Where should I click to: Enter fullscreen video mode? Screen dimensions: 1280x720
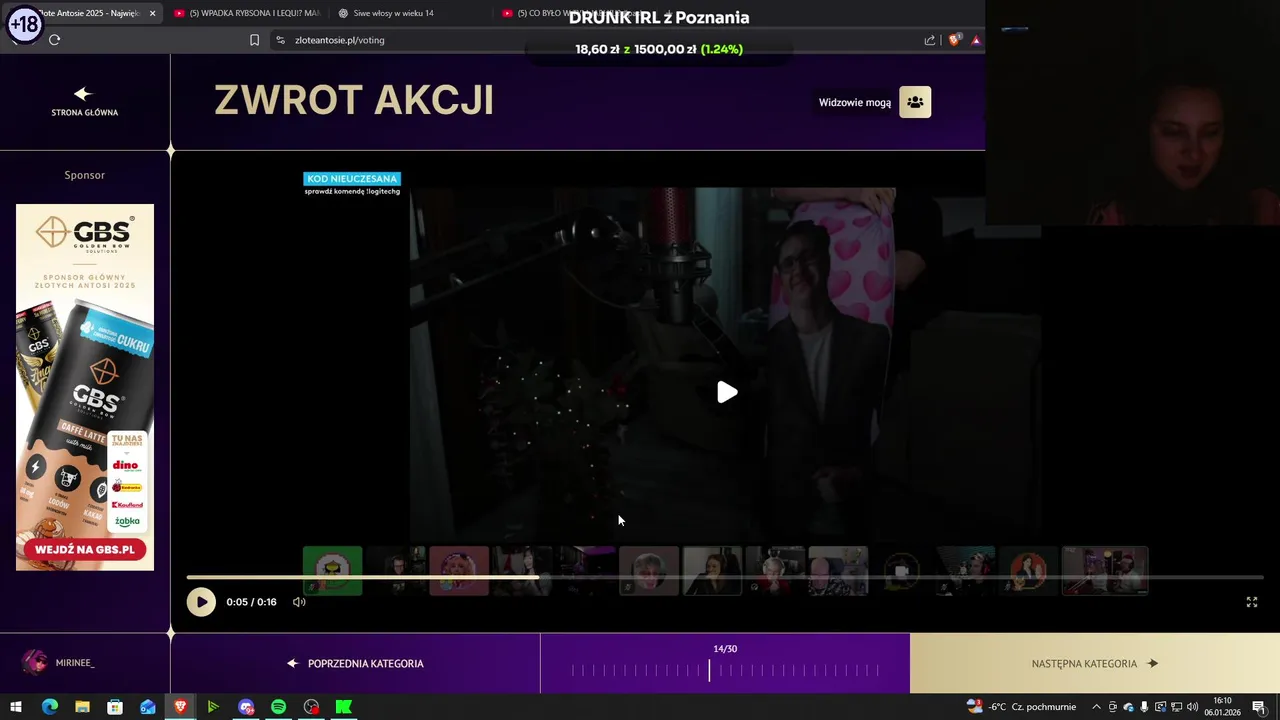(1251, 602)
